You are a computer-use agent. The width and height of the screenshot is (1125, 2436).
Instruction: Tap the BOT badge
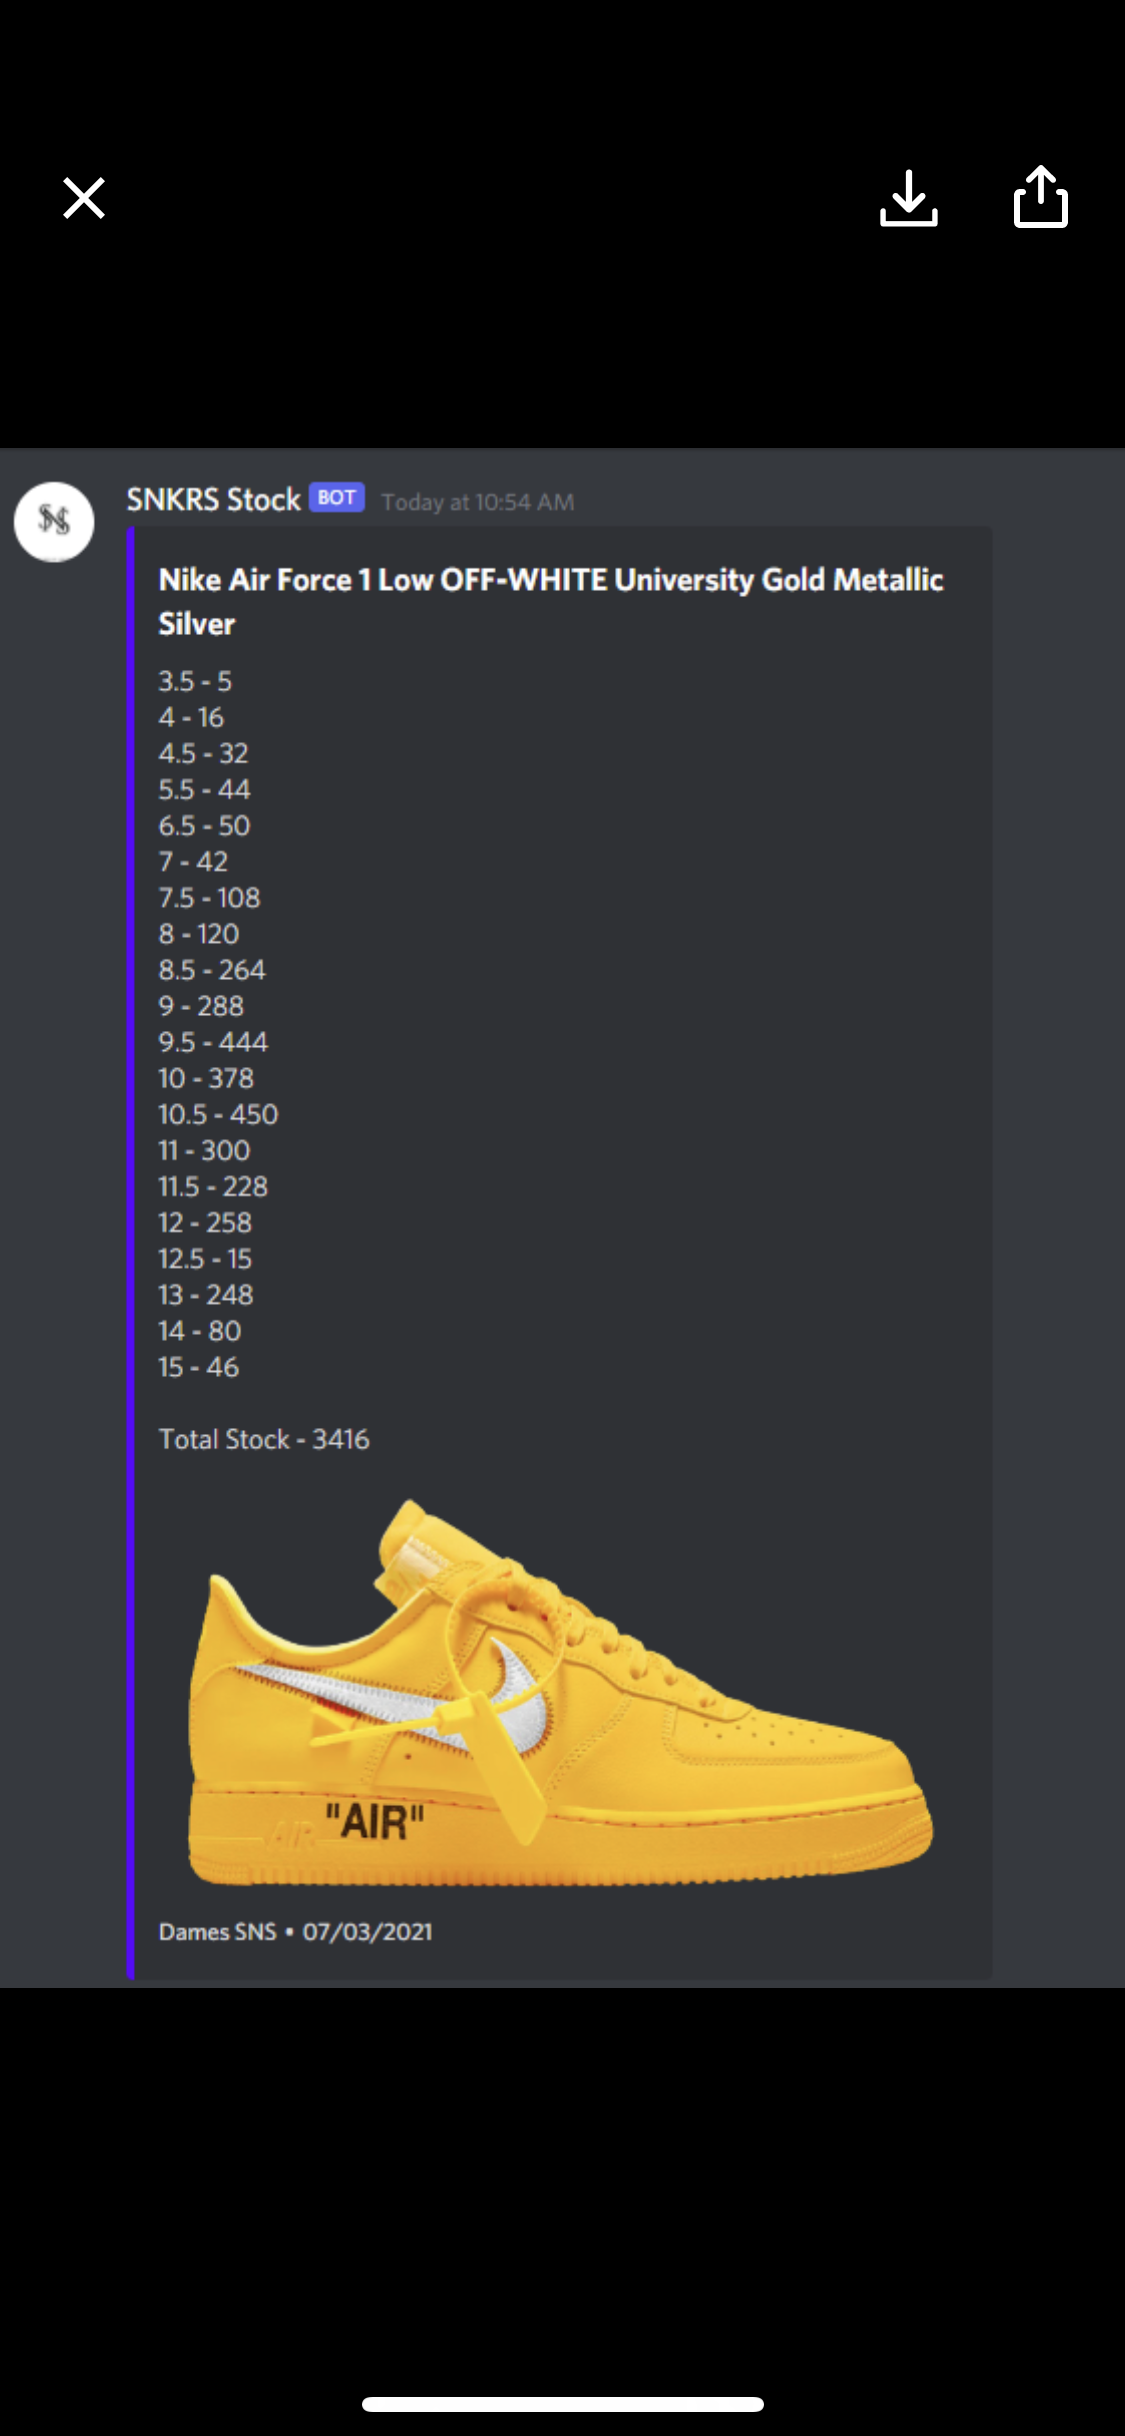(337, 497)
